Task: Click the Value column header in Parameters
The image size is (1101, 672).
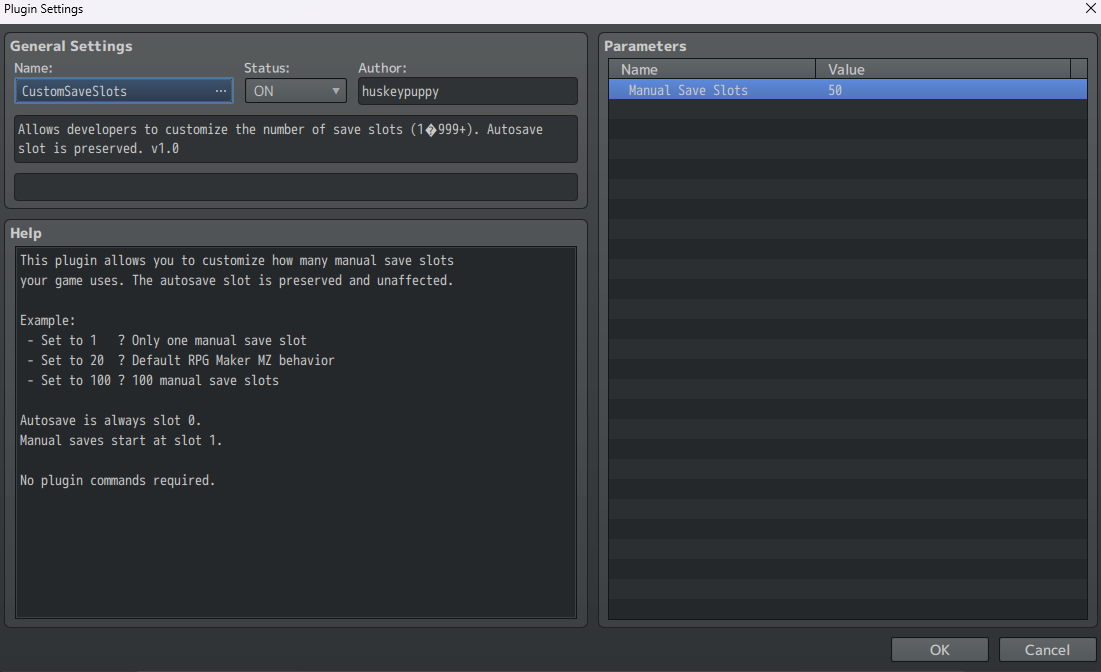Action: 942,69
